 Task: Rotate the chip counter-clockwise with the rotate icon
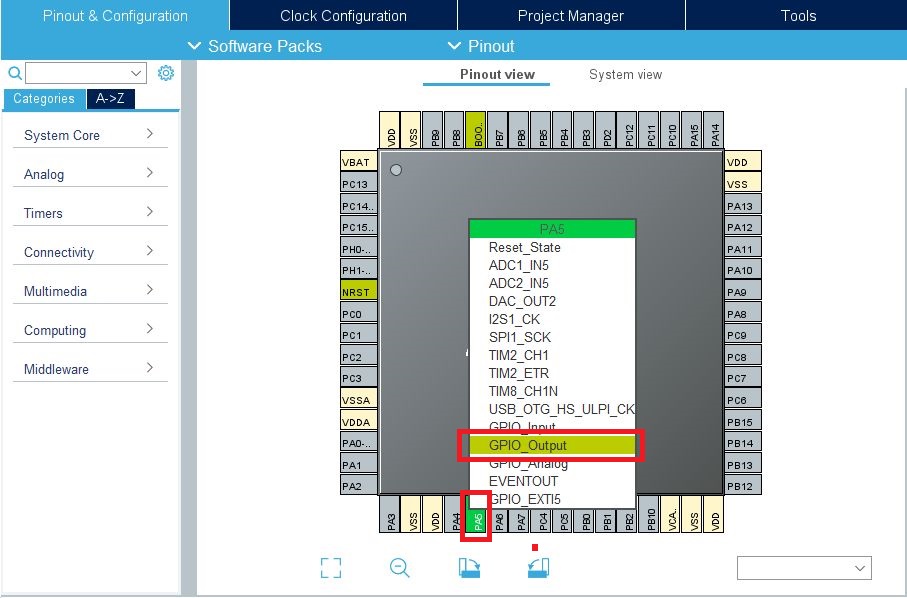point(538,568)
